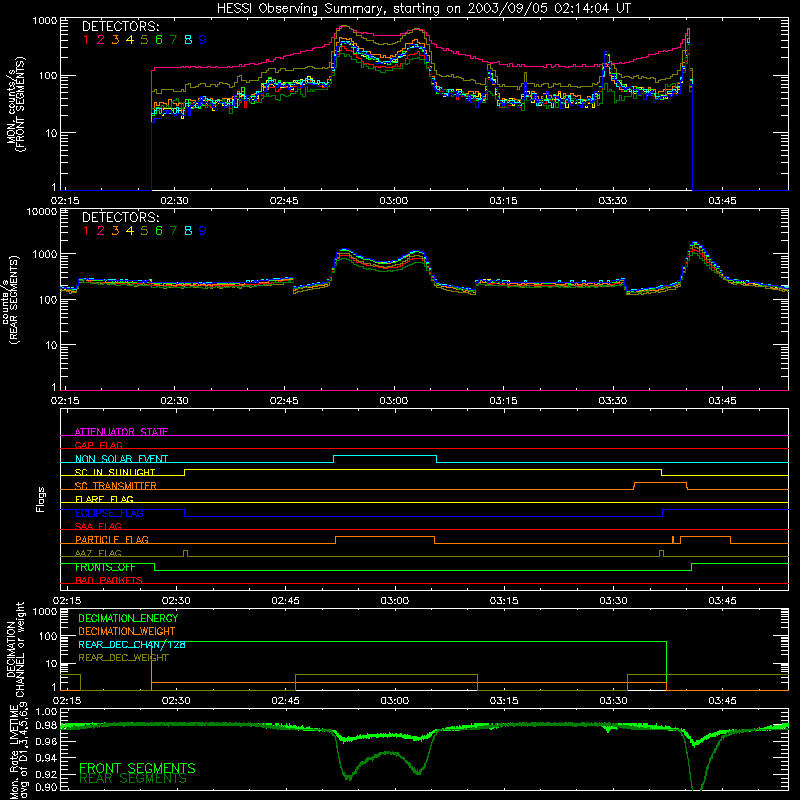Select the DETECTORS: label in the rear segments plot
This screenshot has height=800, width=800.
(x=121, y=218)
